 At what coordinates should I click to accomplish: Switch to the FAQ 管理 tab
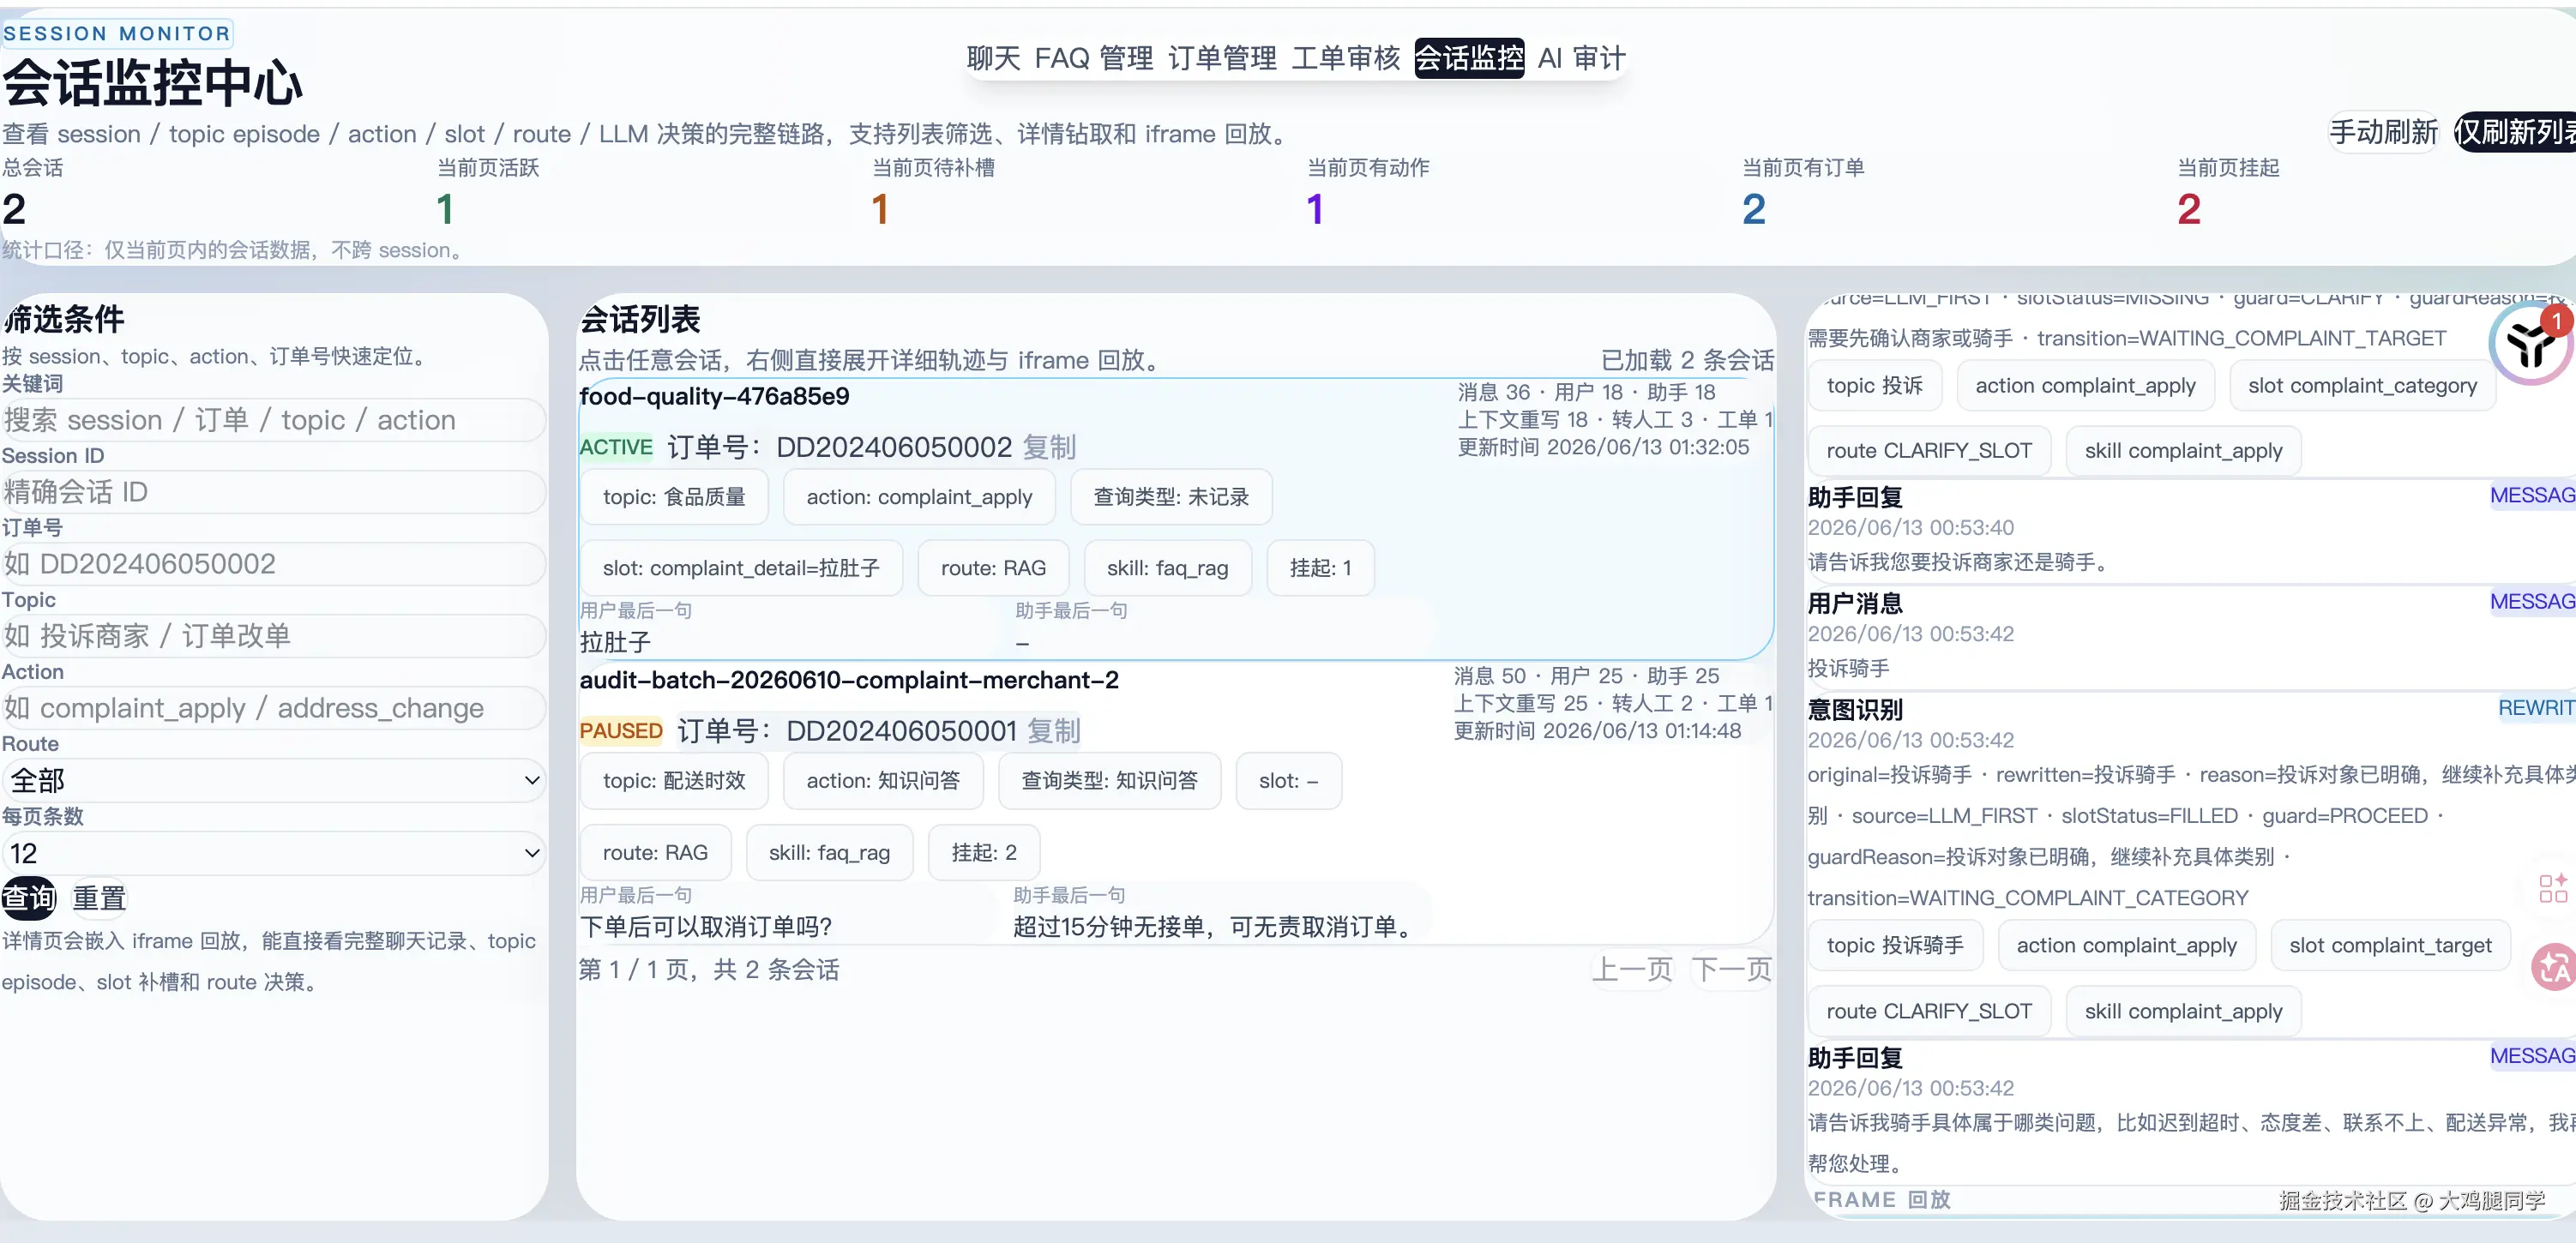click(x=1094, y=58)
